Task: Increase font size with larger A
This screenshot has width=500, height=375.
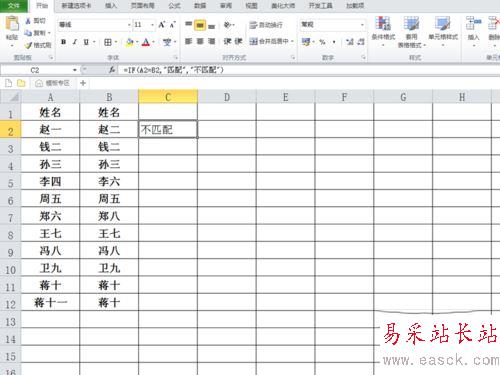Action: click(162, 25)
